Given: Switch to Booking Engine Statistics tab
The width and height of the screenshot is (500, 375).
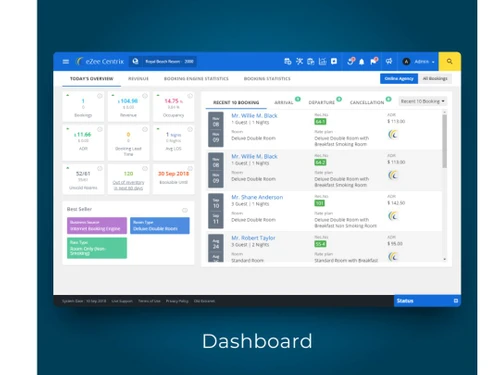Looking at the screenshot, I should pyautogui.click(x=196, y=79).
